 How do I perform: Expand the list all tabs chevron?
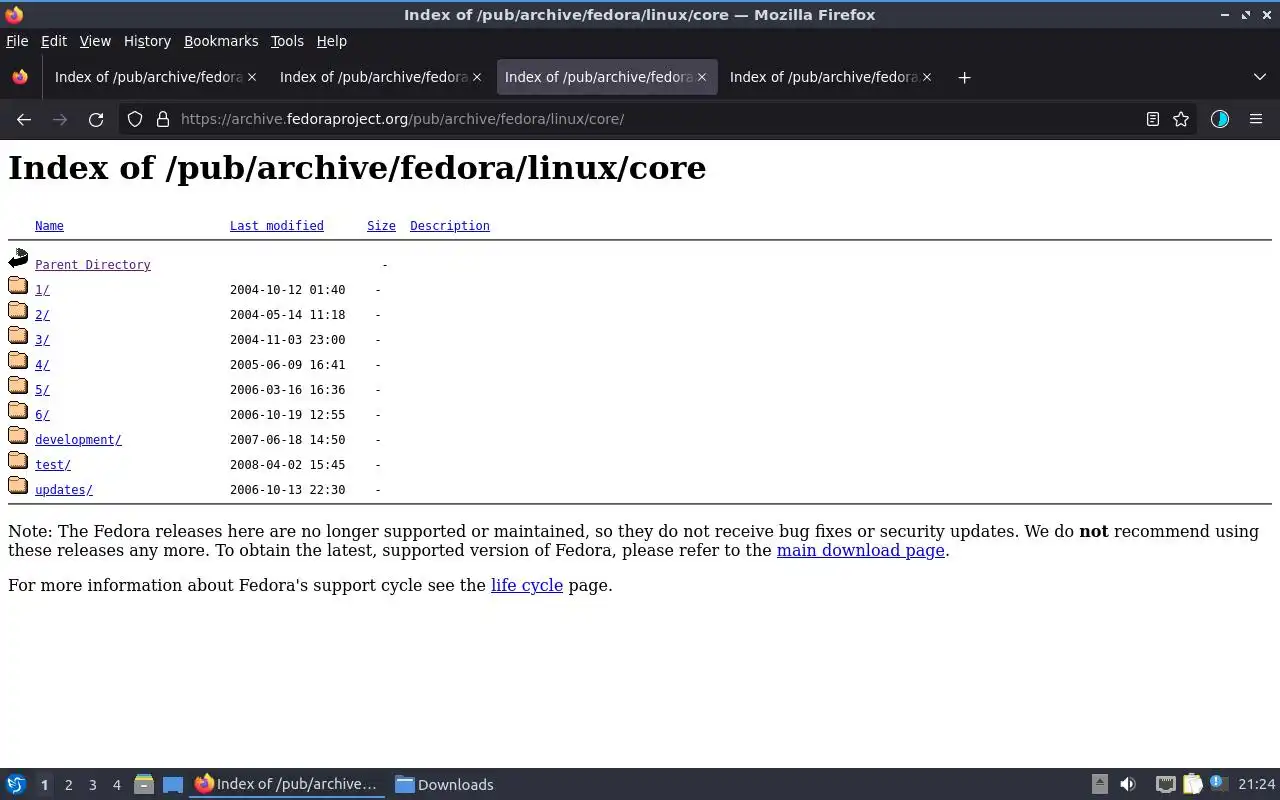pos(1259,77)
